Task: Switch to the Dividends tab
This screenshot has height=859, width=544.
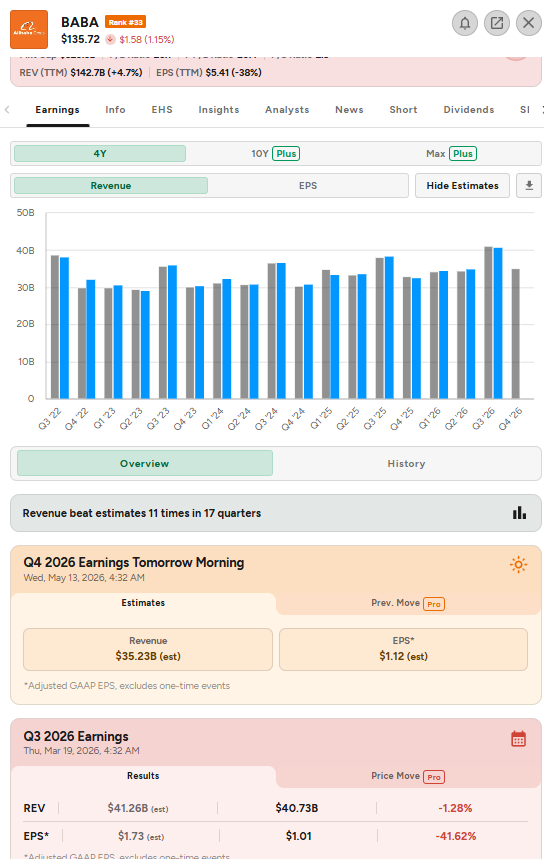Action: [469, 110]
